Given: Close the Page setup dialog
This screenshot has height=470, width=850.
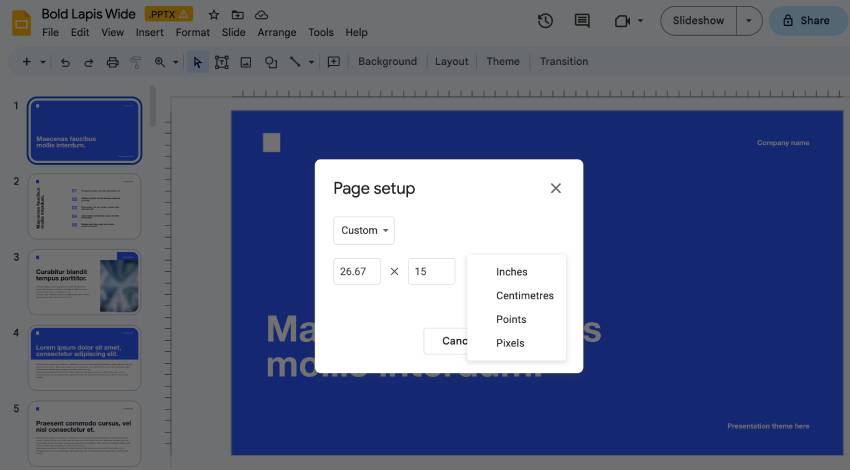Looking at the screenshot, I should 556,188.
